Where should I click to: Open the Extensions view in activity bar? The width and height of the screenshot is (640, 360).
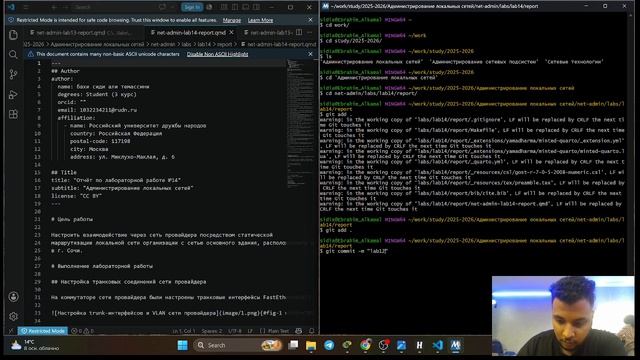coord(13,114)
